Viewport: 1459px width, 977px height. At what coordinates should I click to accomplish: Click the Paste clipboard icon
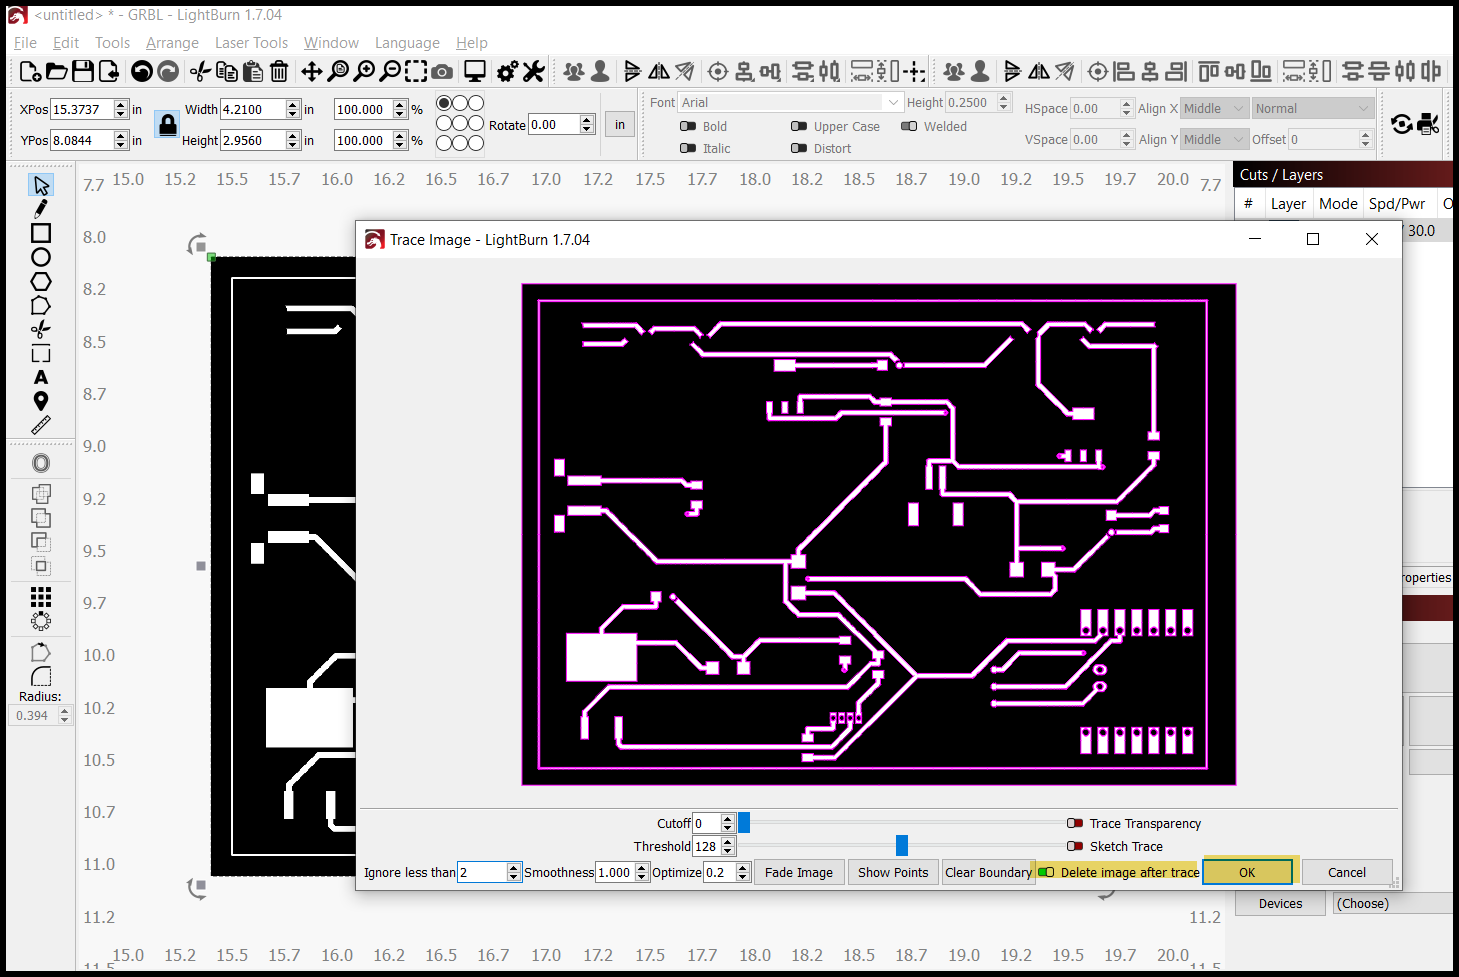pyautogui.click(x=253, y=71)
